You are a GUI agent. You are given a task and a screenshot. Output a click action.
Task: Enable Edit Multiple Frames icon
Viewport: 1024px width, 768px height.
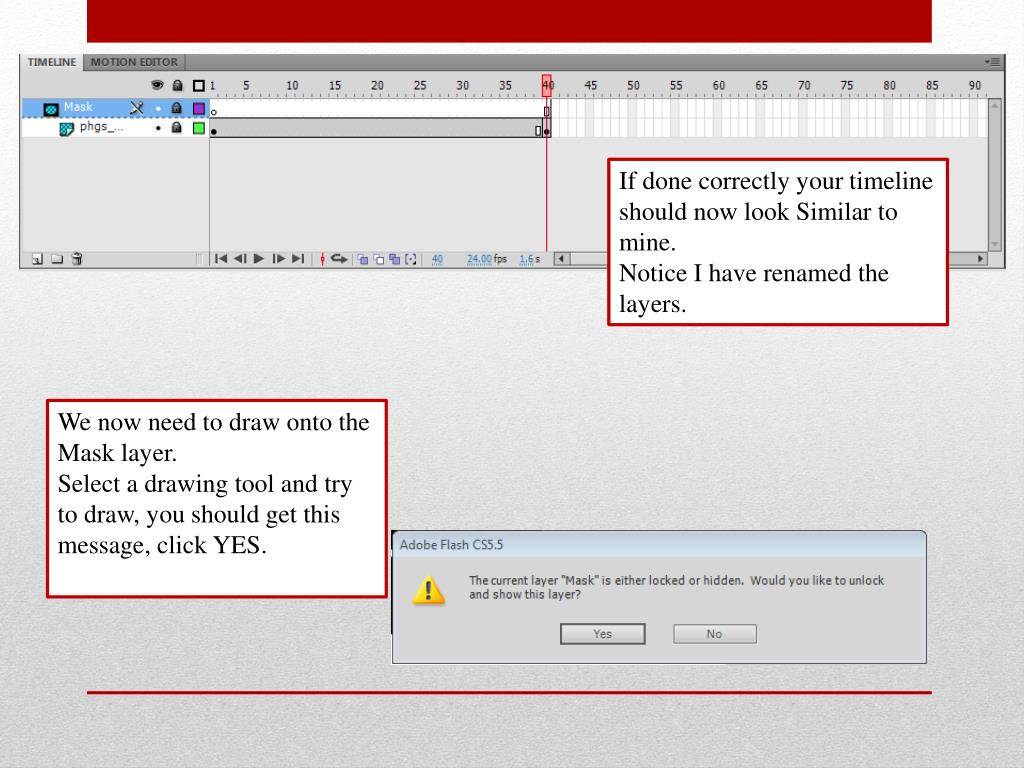394,259
